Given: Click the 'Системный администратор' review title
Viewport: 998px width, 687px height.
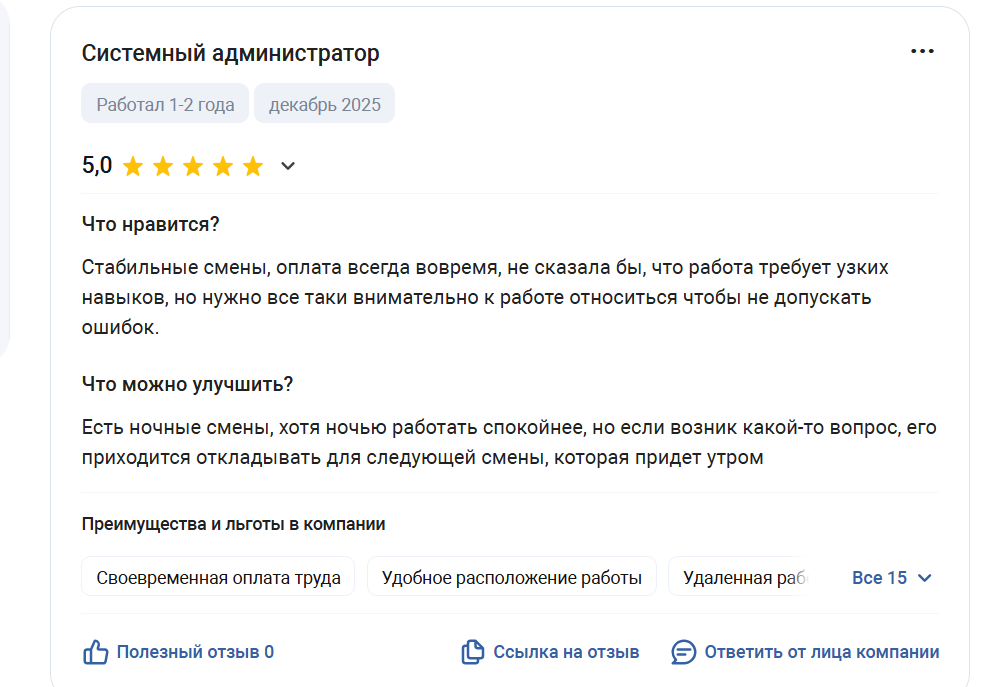Looking at the screenshot, I should 230,53.
